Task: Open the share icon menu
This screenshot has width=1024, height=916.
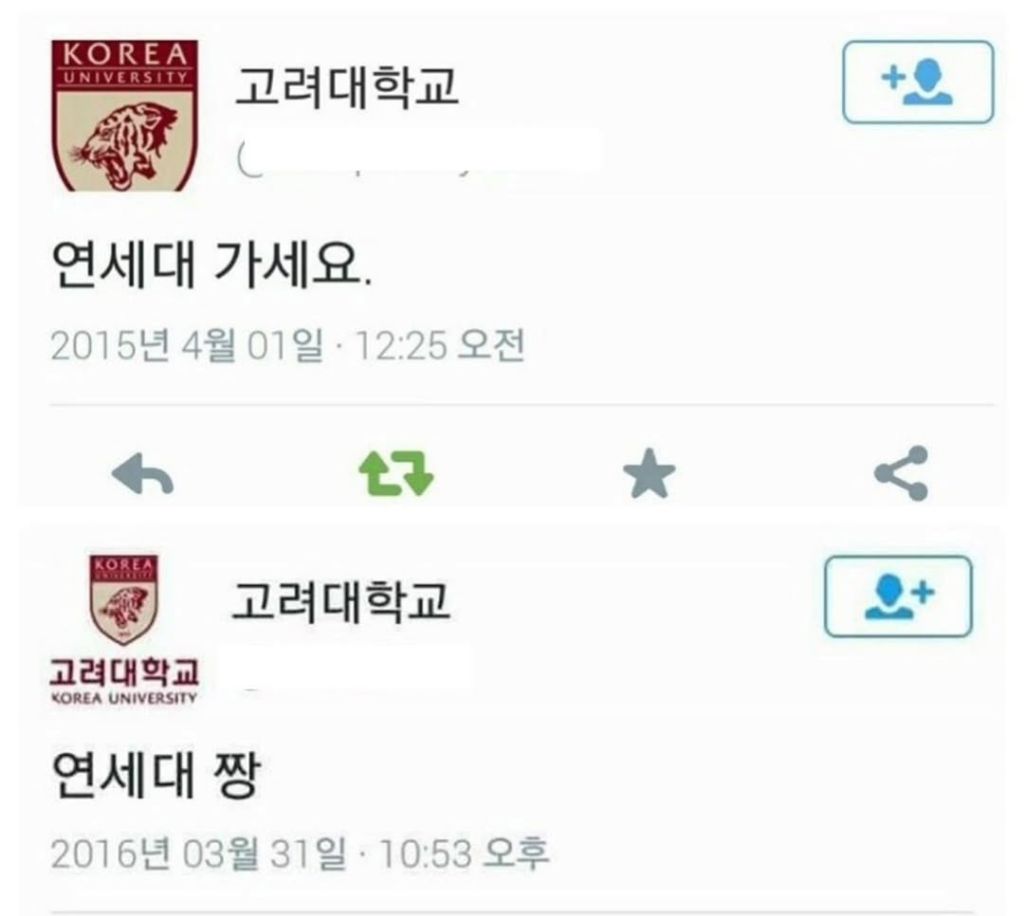Action: coord(901,473)
